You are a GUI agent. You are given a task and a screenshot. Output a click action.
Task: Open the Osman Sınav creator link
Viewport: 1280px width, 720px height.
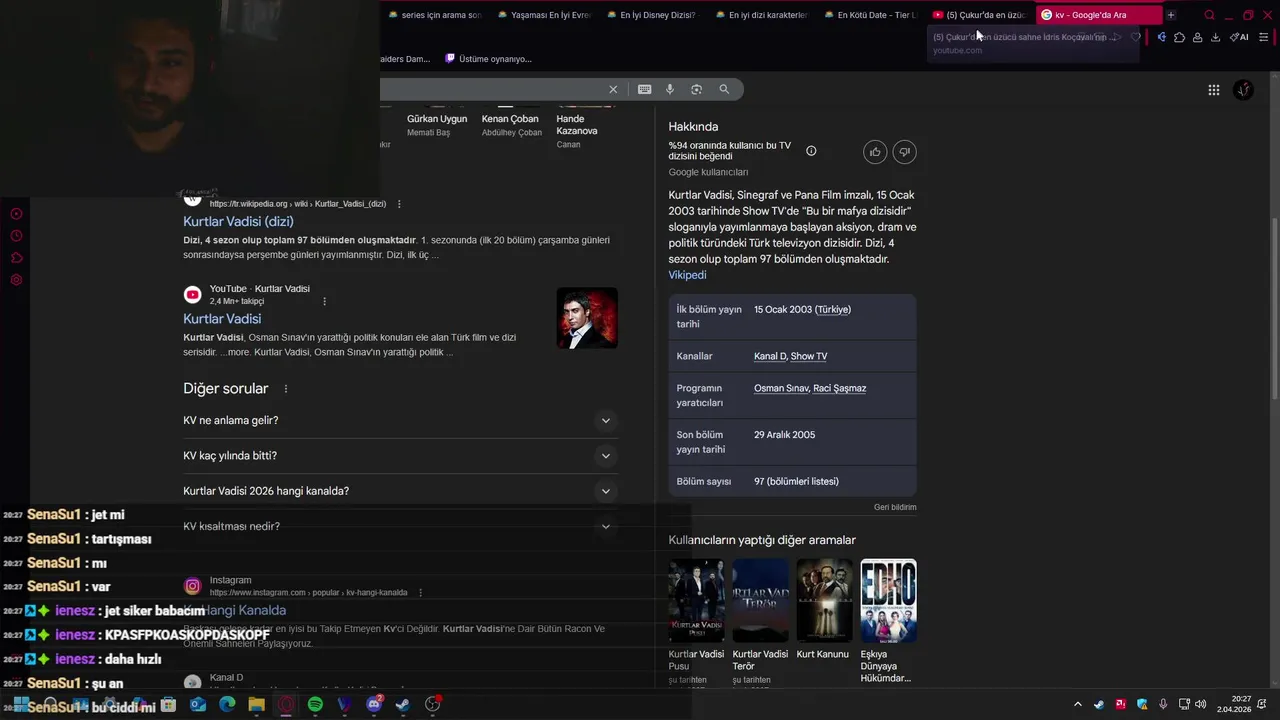pyautogui.click(x=781, y=388)
